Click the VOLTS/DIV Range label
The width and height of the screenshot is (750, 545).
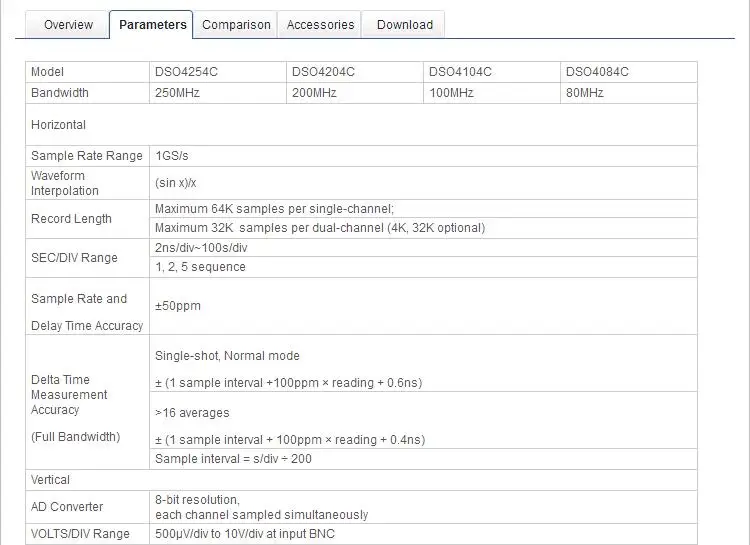(x=80, y=534)
